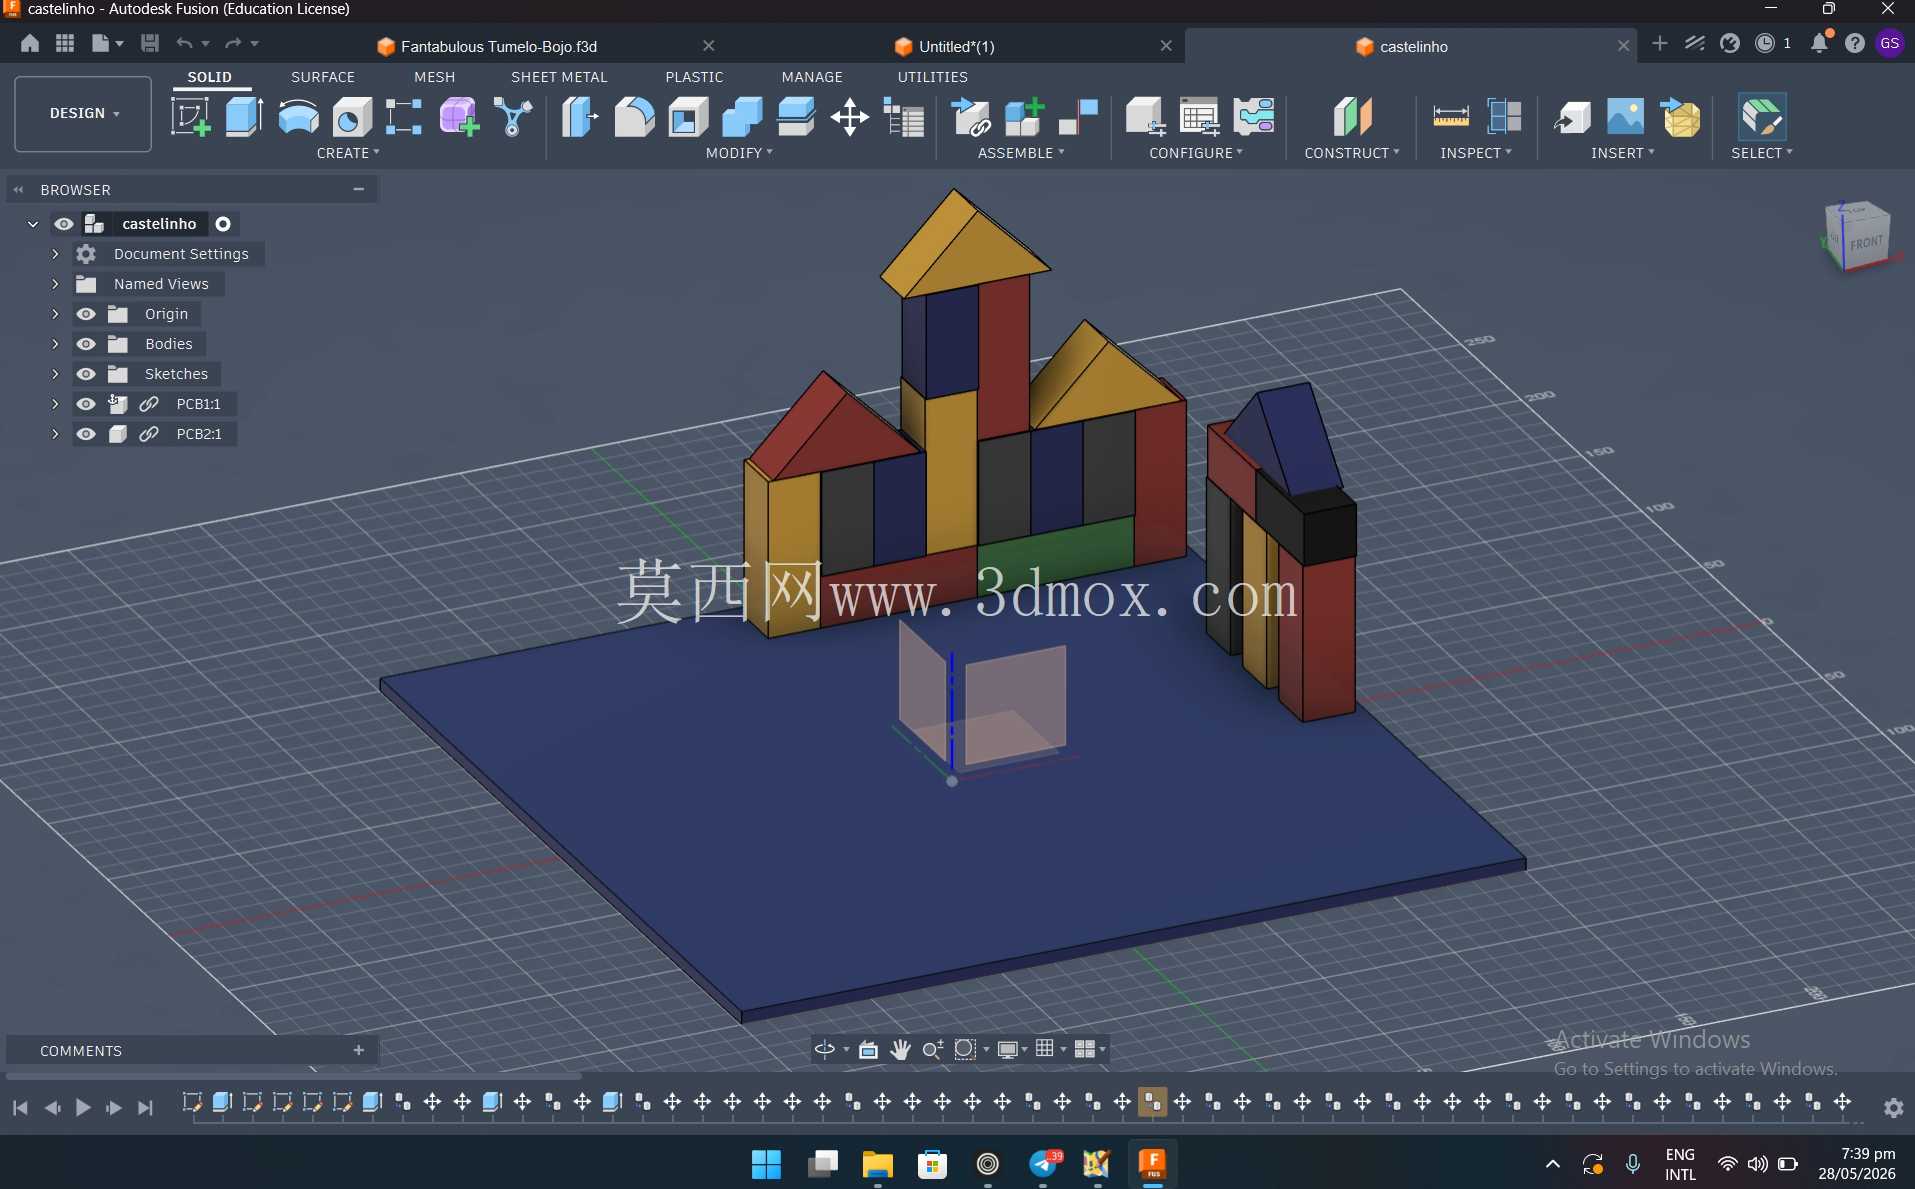This screenshot has width=1915, height=1189.
Task: Open timeline settings gear
Action: [1893, 1108]
